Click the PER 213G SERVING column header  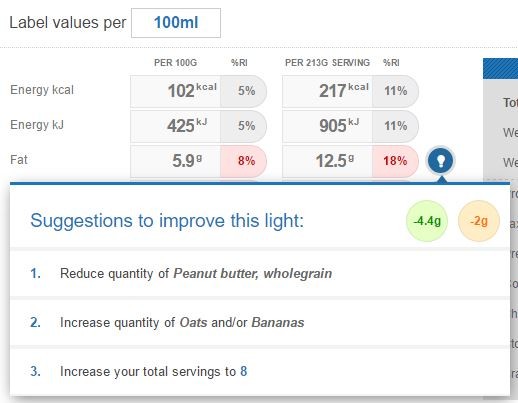coord(327,63)
